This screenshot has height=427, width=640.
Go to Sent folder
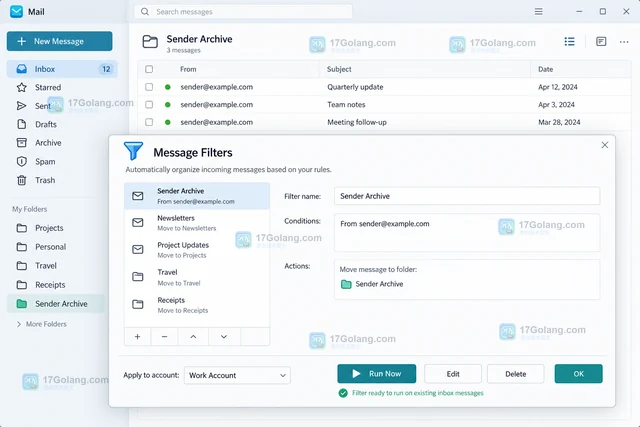(33, 106)
